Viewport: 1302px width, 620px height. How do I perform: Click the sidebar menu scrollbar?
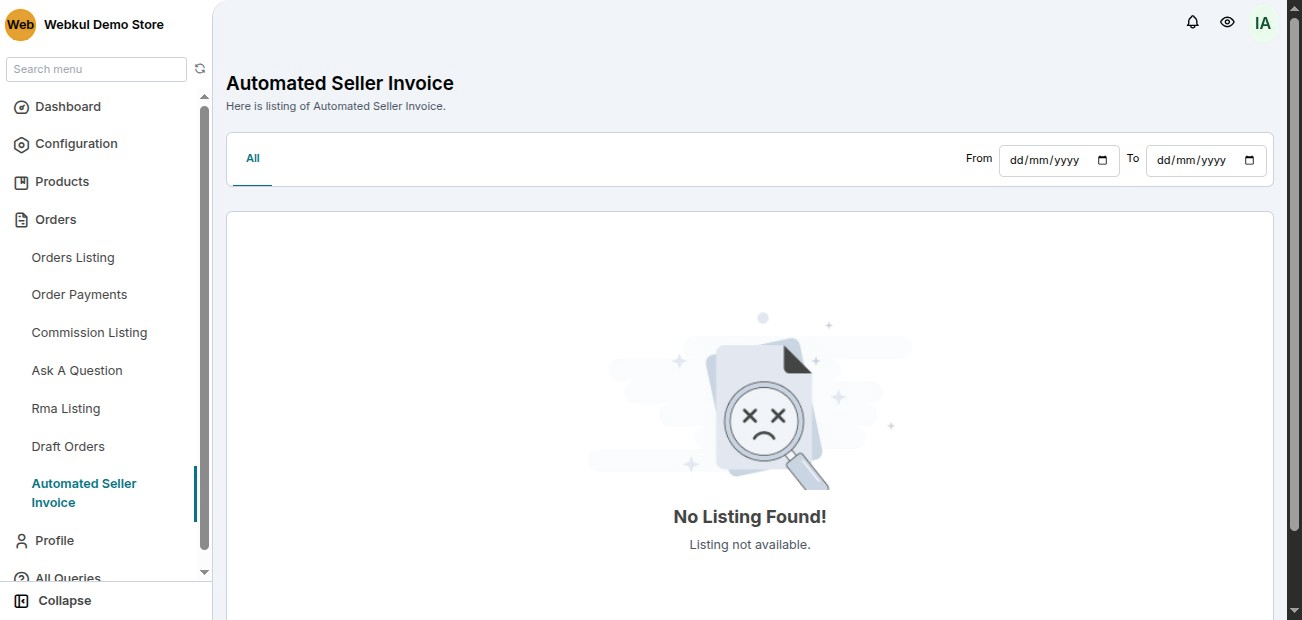pyautogui.click(x=204, y=328)
